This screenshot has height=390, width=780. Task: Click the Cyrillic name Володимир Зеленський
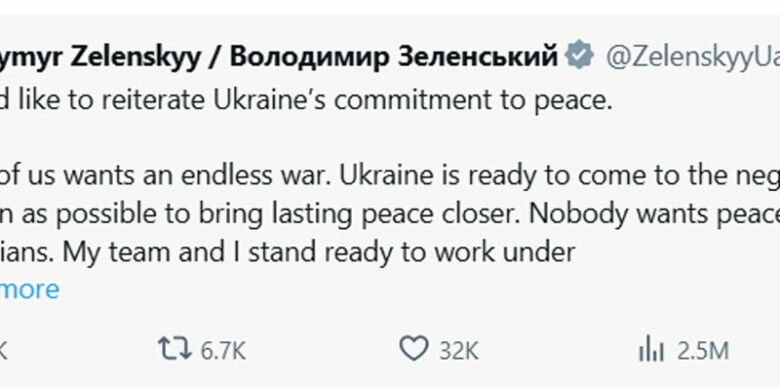pos(393,57)
